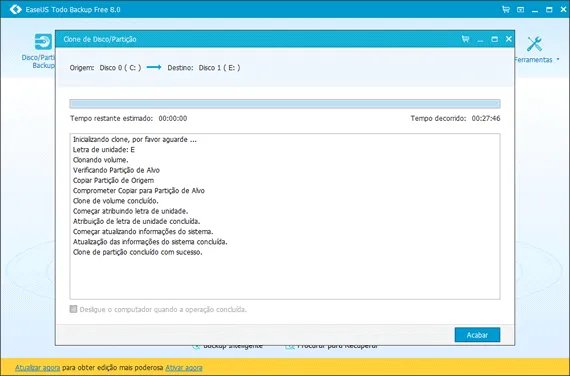Select log line 'Atualização das informações do sistema concluída.'

tap(150, 241)
